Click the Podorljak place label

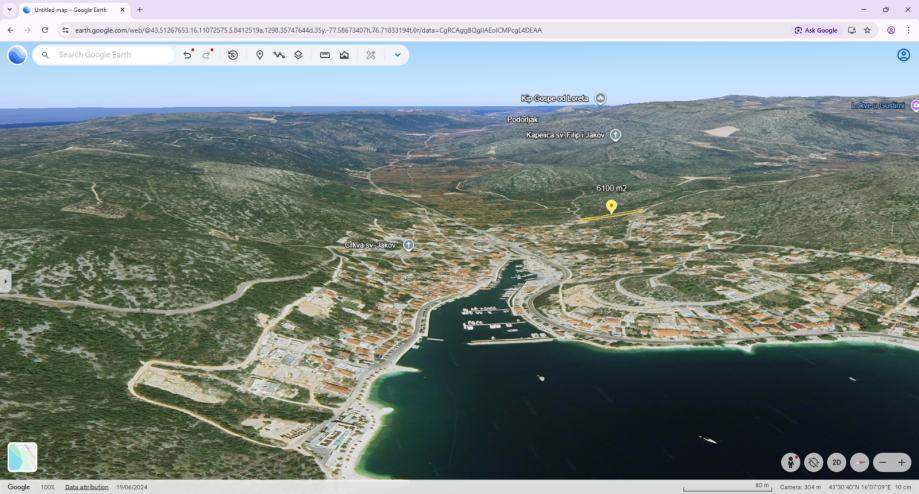coord(522,119)
